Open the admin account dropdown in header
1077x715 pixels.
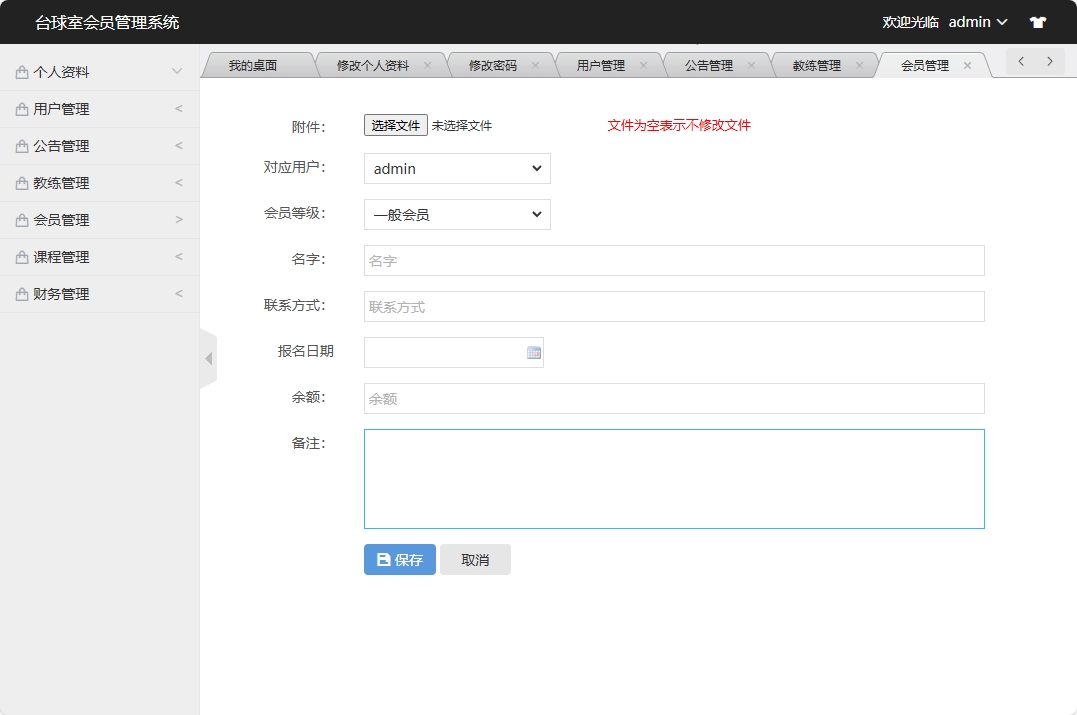976,21
